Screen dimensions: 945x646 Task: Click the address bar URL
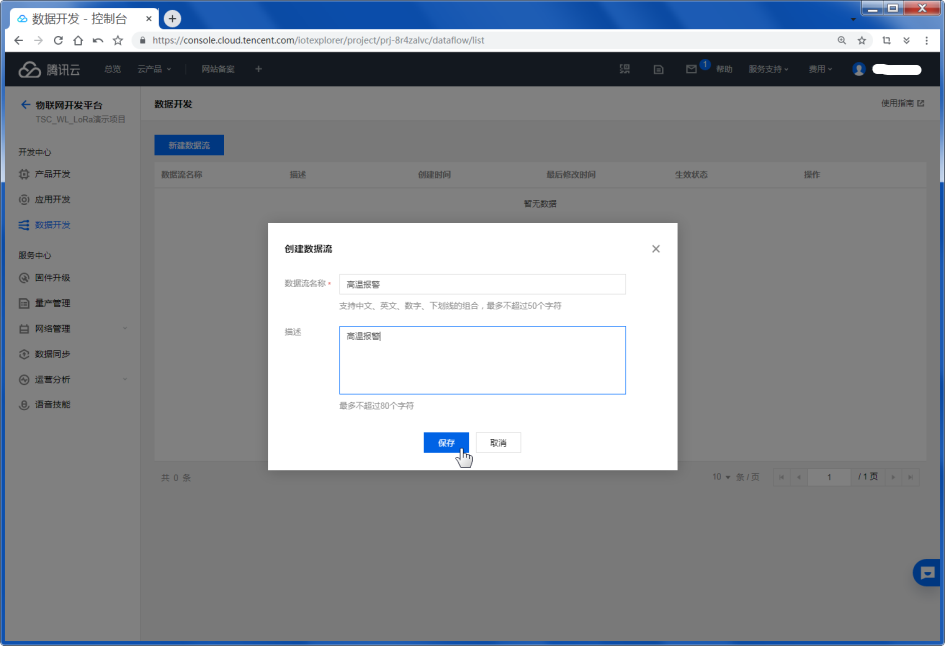click(318, 40)
